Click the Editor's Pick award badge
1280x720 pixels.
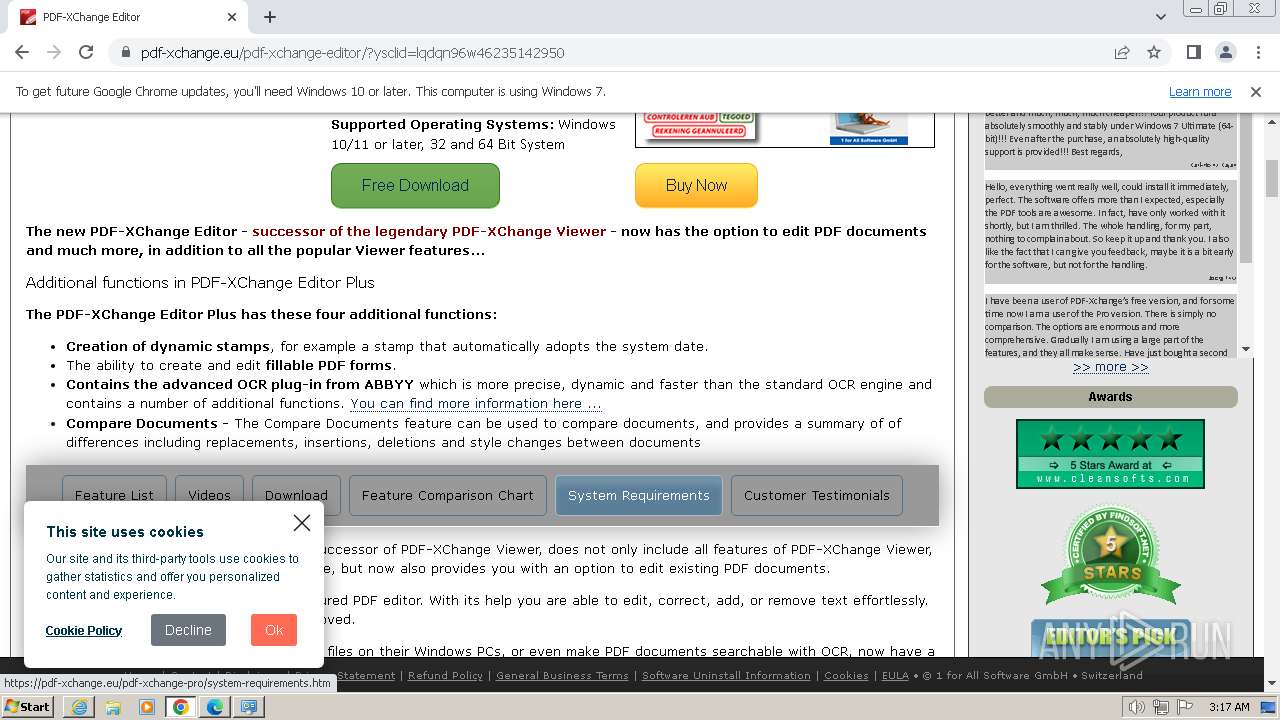(x=1110, y=637)
